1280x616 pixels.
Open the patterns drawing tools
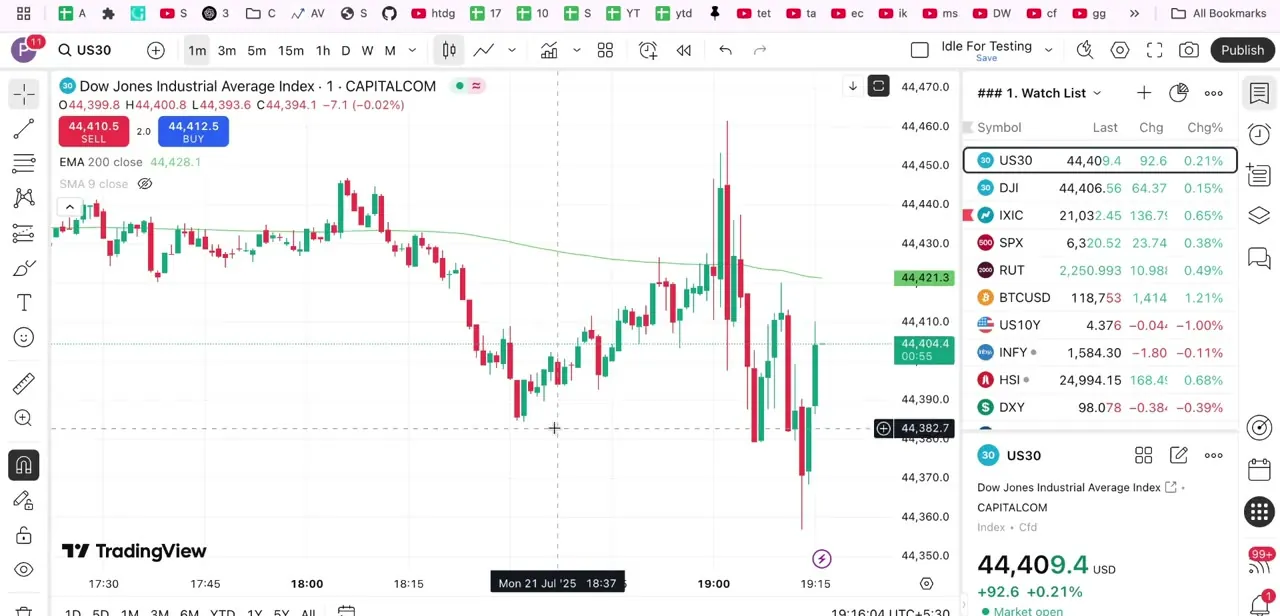(x=24, y=198)
